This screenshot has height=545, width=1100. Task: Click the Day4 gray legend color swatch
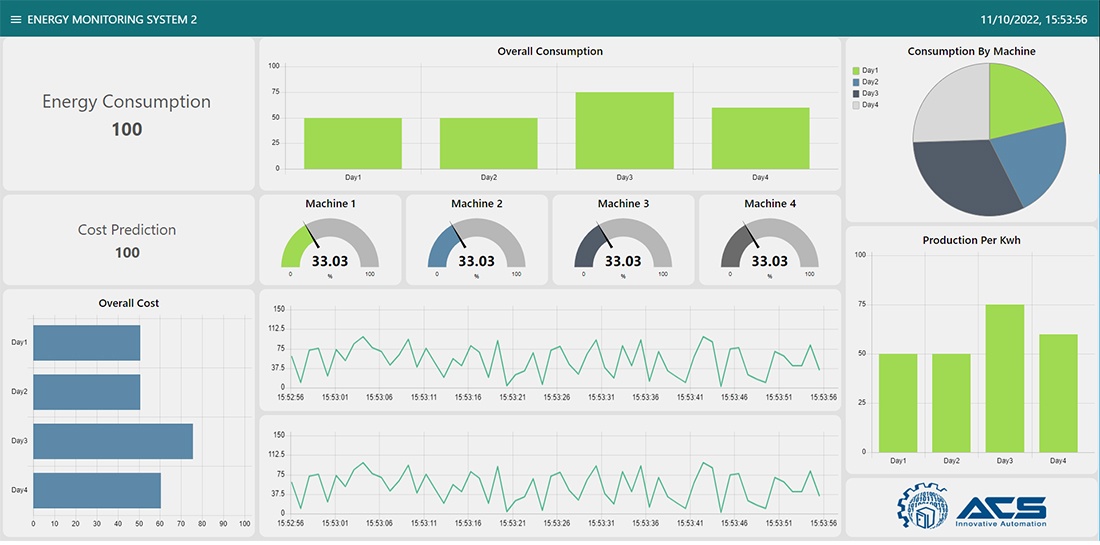pos(856,105)
